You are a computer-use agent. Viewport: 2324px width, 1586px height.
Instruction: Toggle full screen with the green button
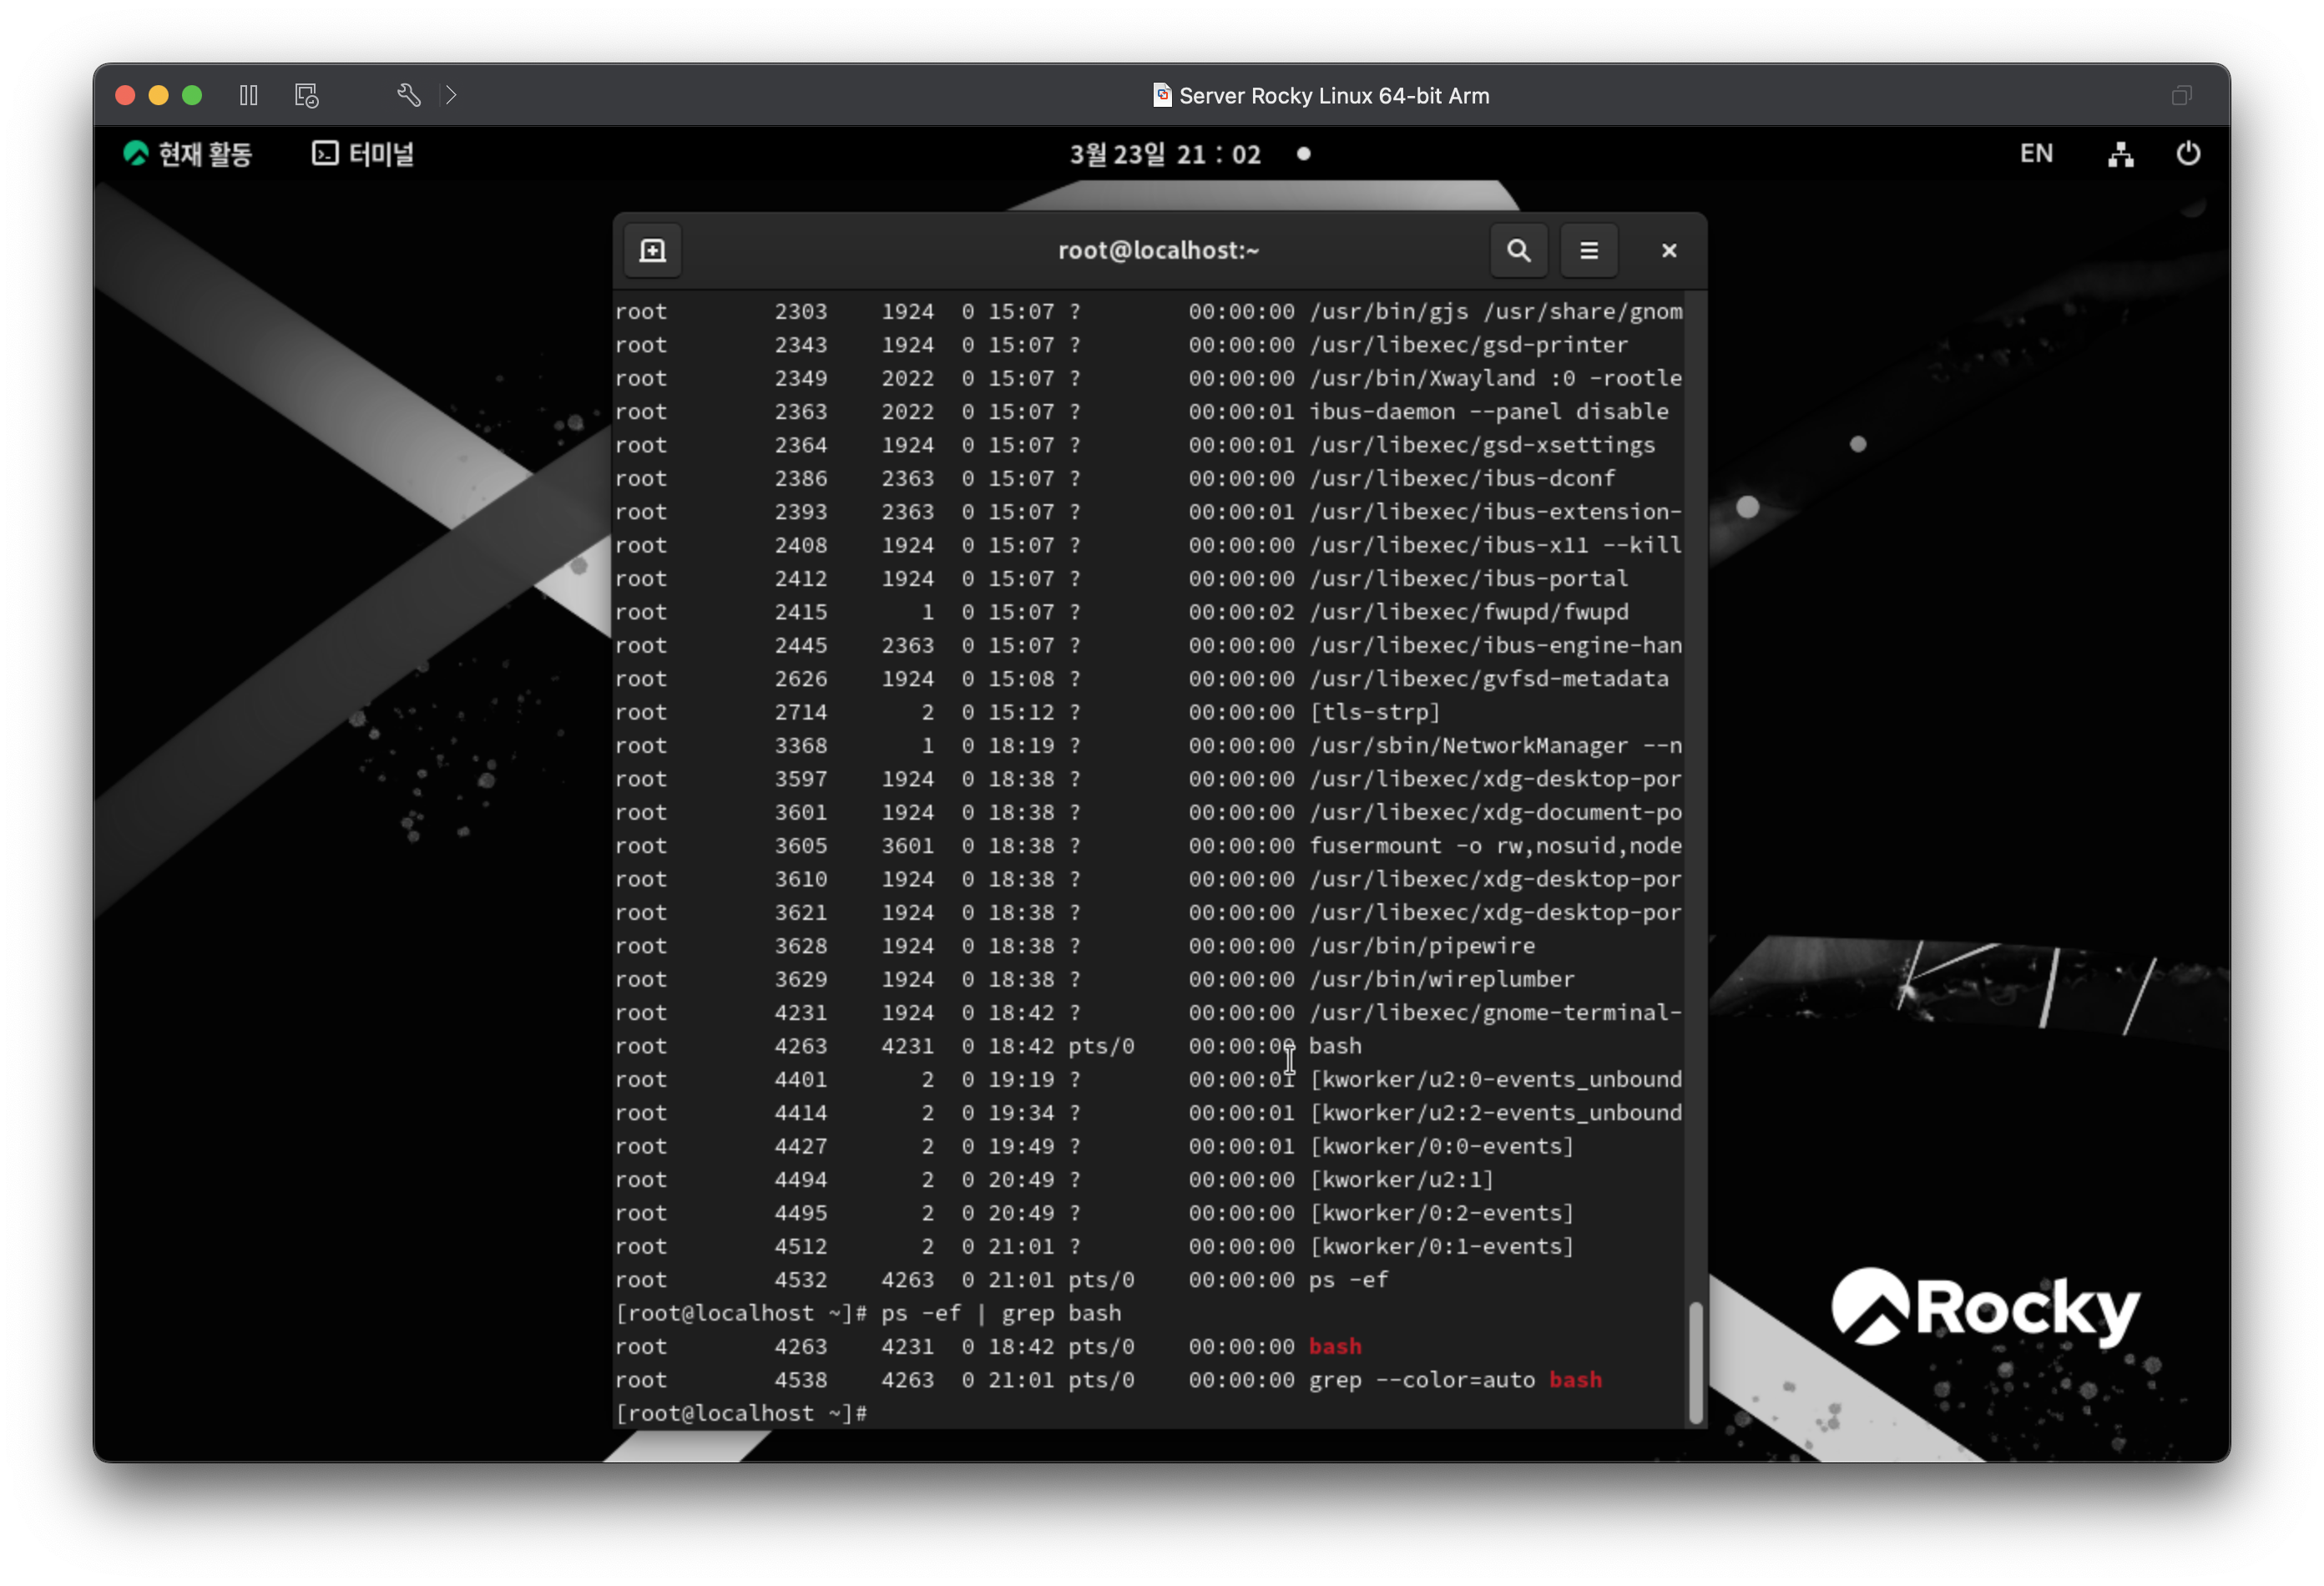pos(192,95)
